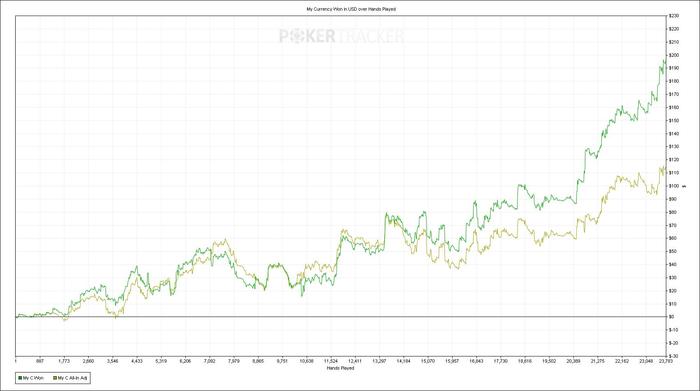The height and width of the screenshot is (391, 700).
Task: Click the $230 y-axis label
Action: [673, 16]
